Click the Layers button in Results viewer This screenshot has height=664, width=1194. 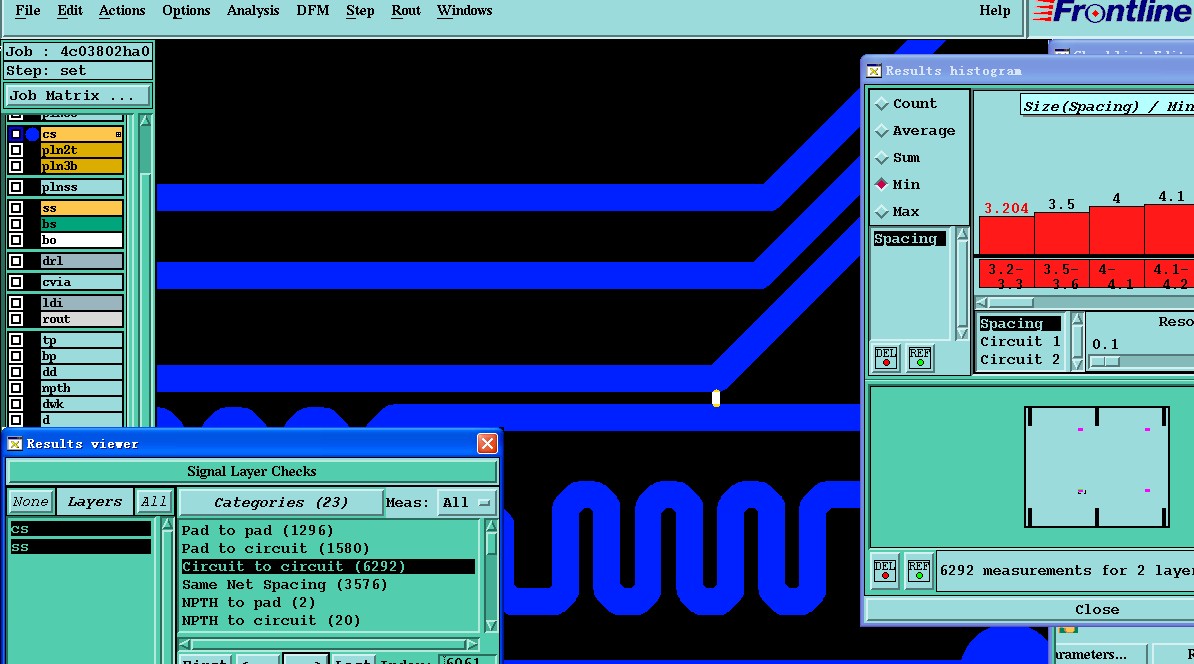pos(94,502)
